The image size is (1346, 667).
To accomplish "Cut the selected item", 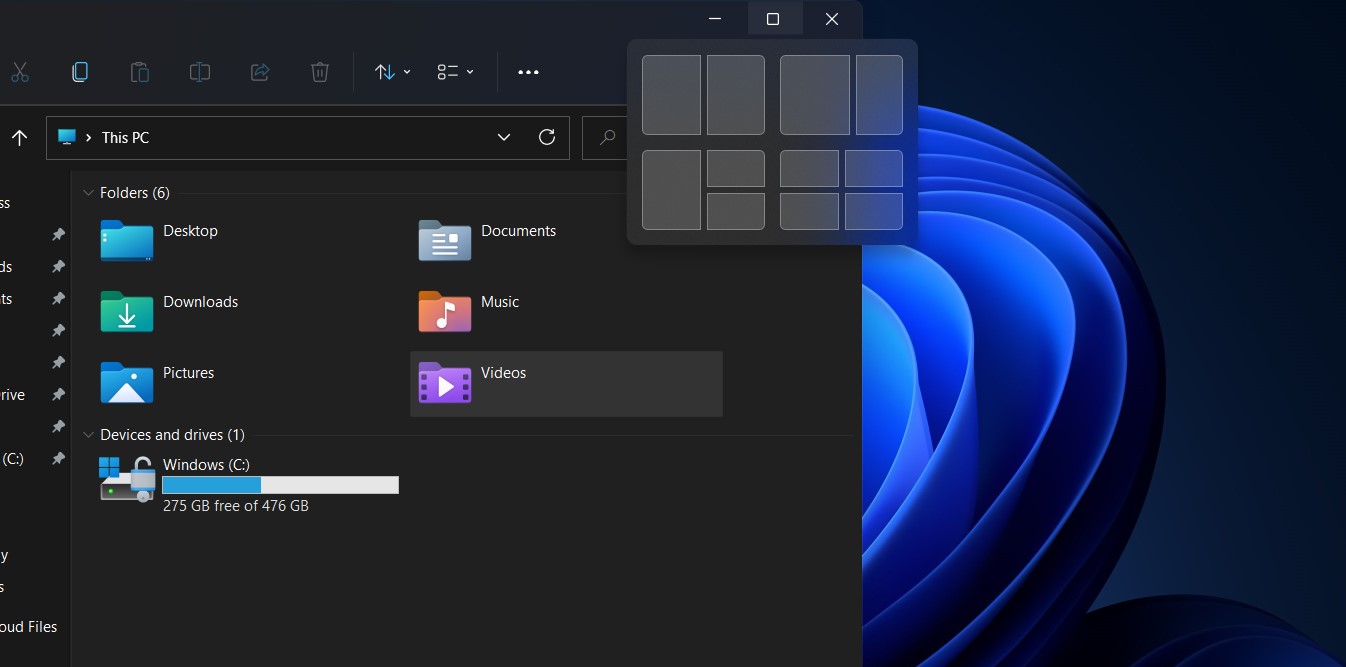I will [x=19, y=71].
